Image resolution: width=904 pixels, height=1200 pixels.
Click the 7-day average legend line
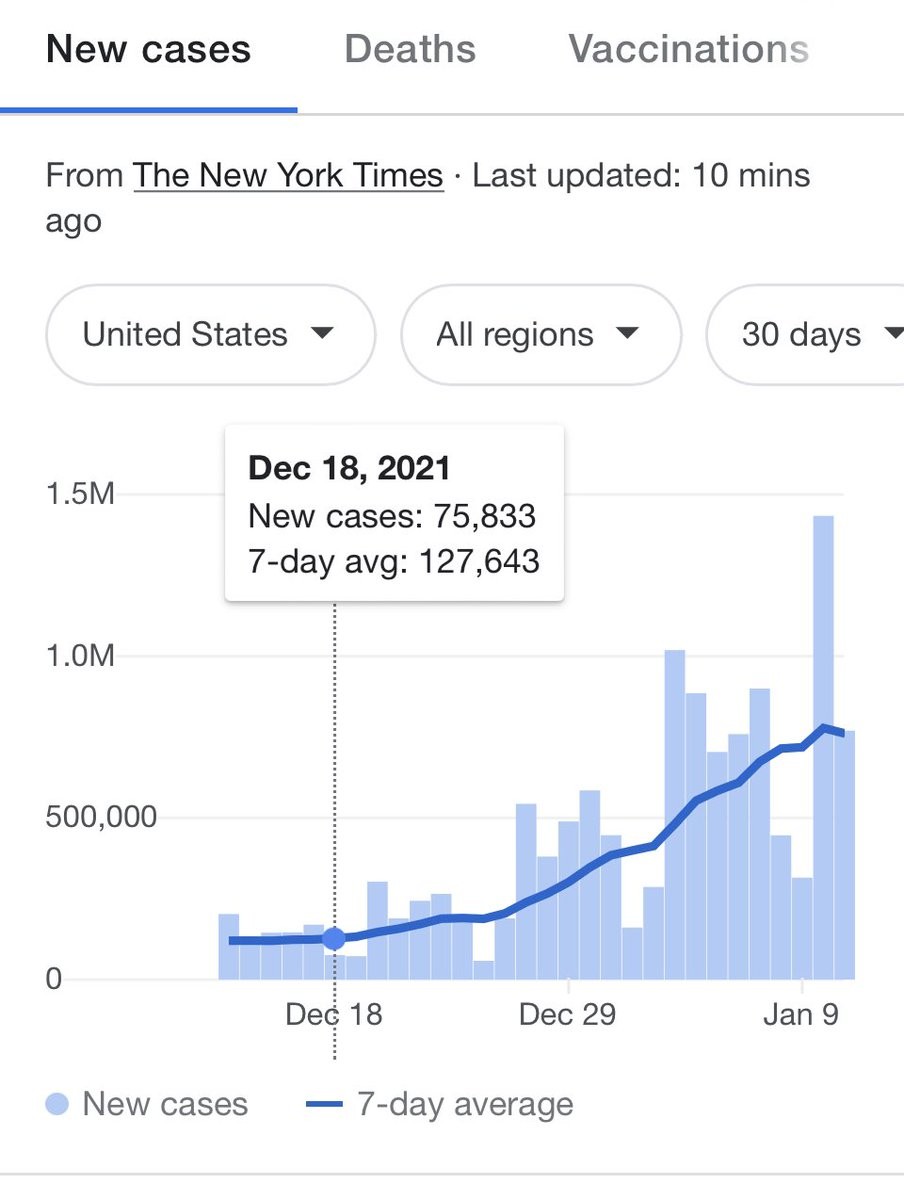click(324, 1104)
